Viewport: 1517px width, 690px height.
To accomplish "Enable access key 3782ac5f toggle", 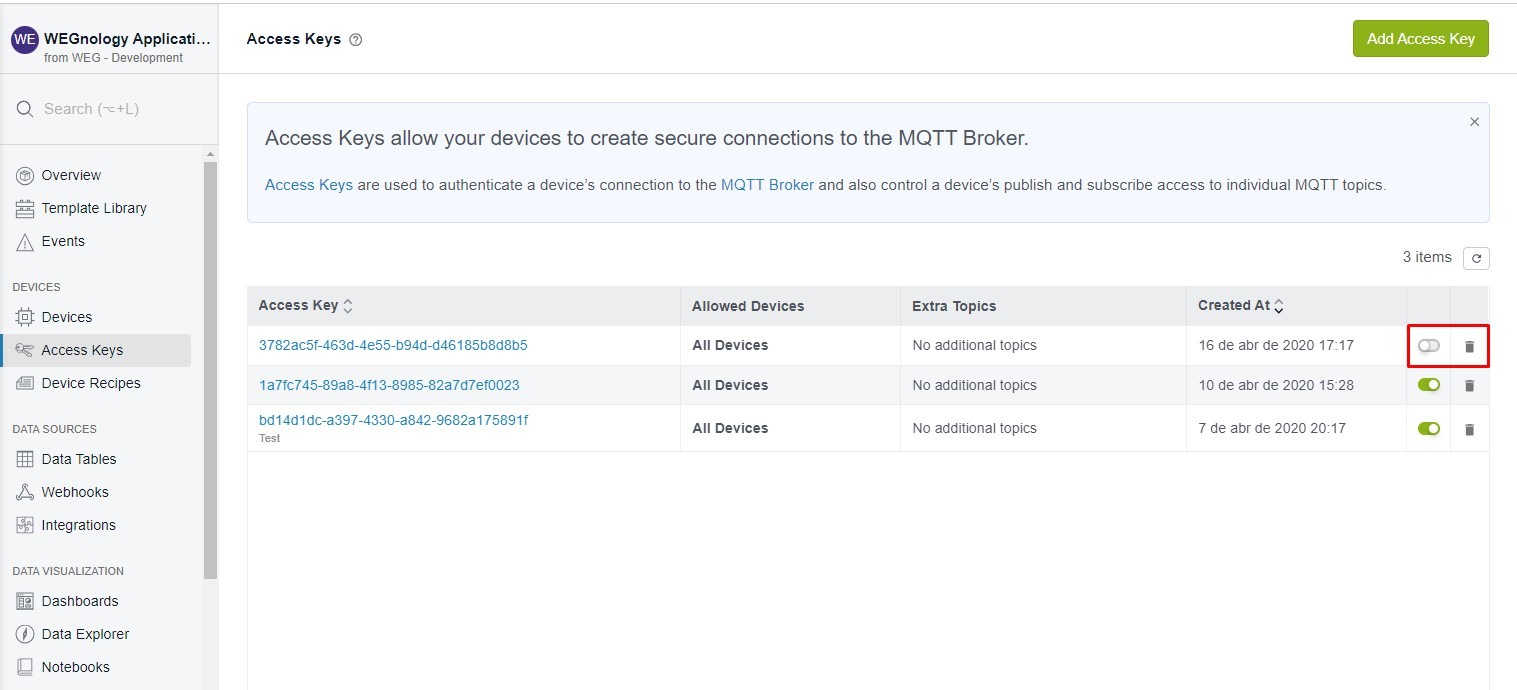I will [1429, 345].
